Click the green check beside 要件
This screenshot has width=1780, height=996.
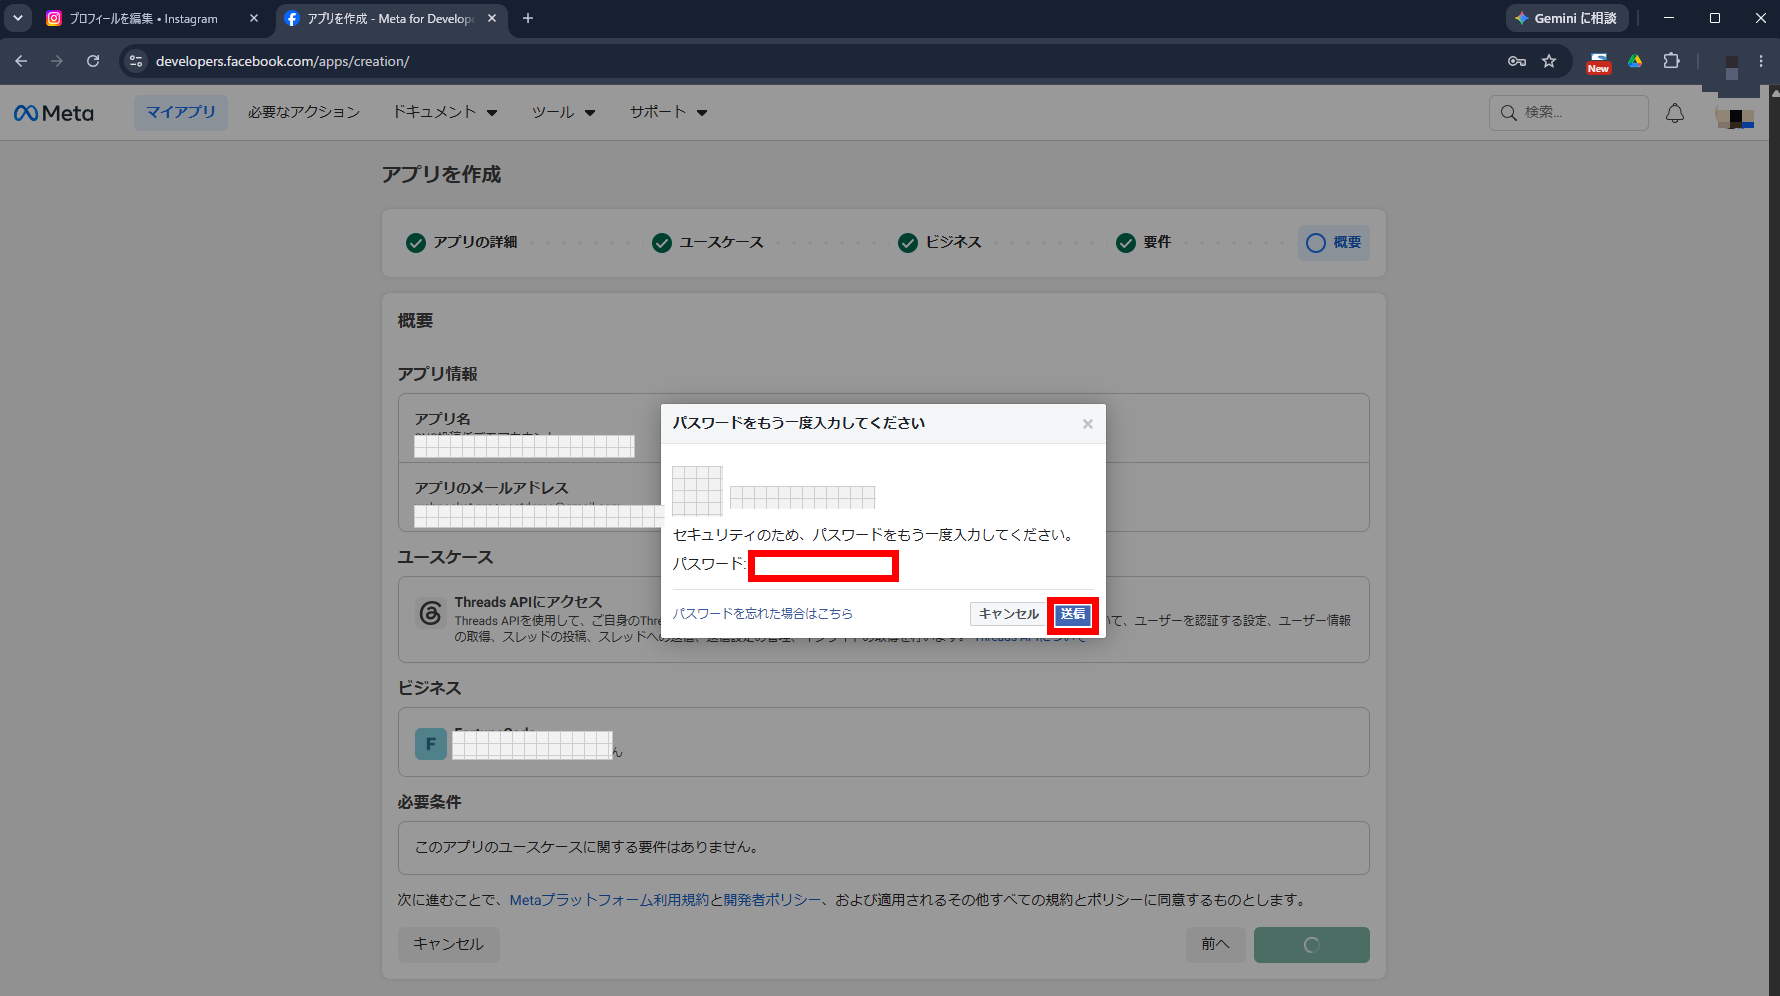[1126, 243]
